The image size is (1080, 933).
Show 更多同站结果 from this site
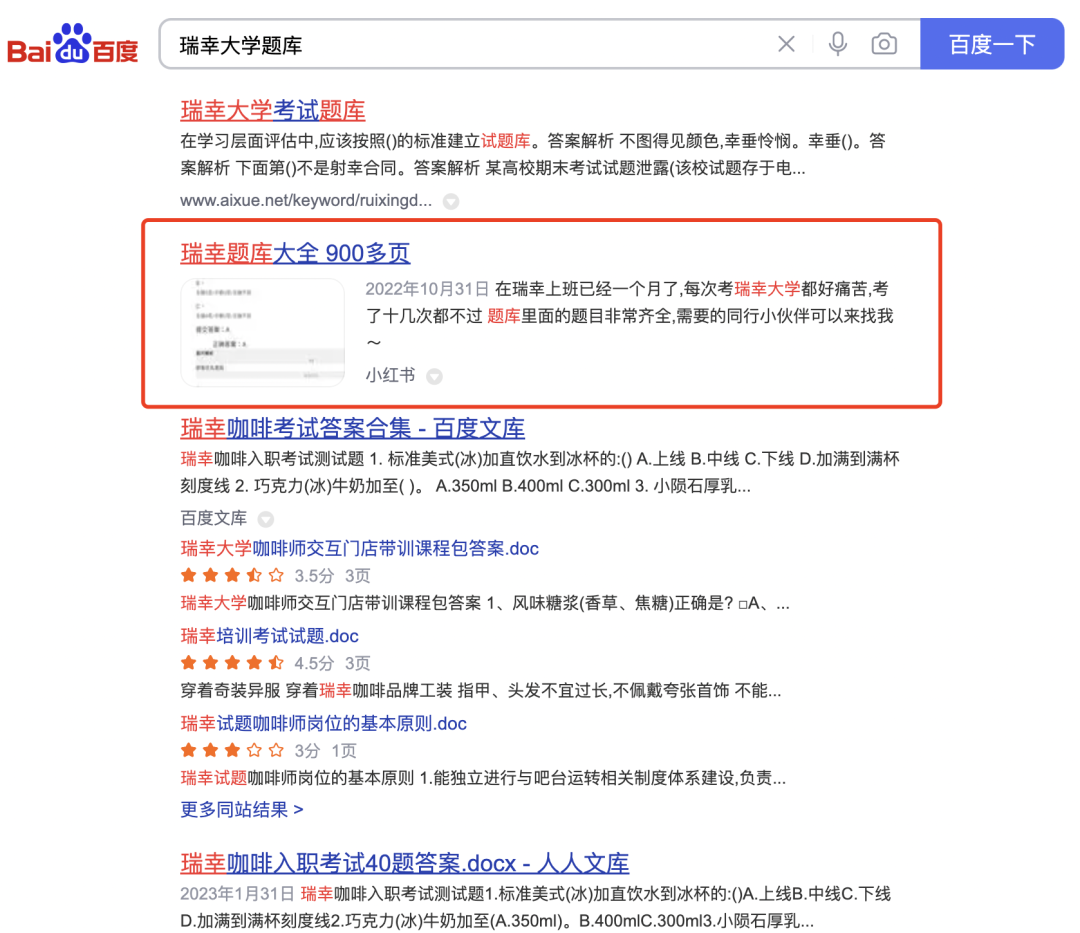point(242,810)
